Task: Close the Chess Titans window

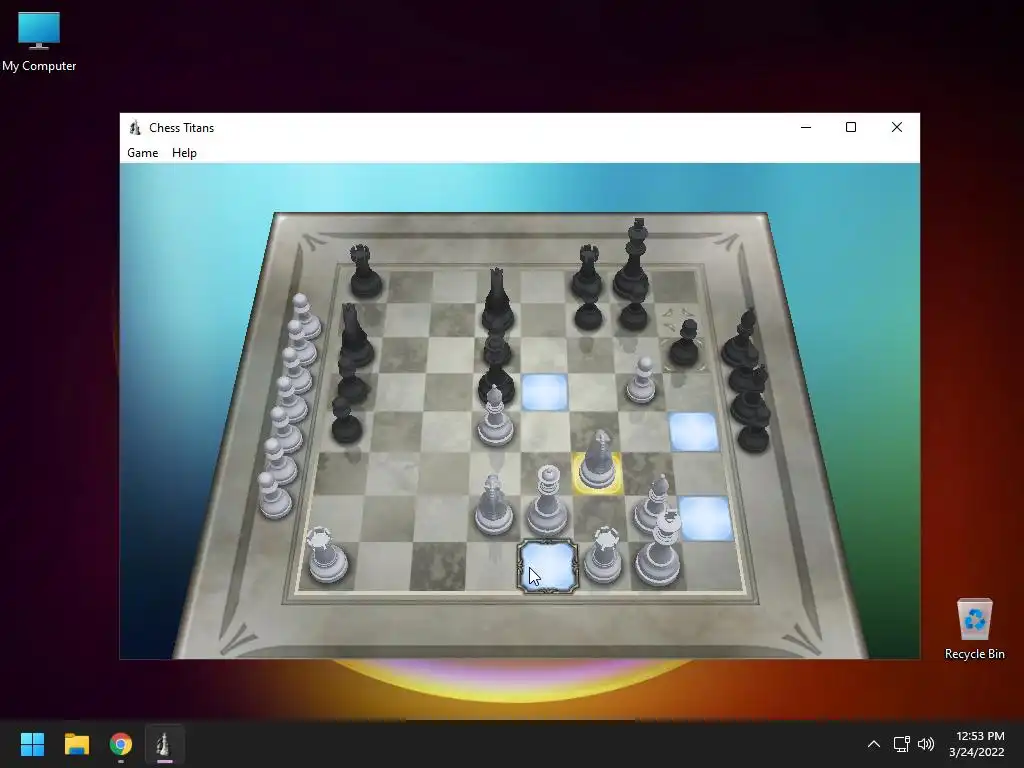Action: tap(897, 127)
